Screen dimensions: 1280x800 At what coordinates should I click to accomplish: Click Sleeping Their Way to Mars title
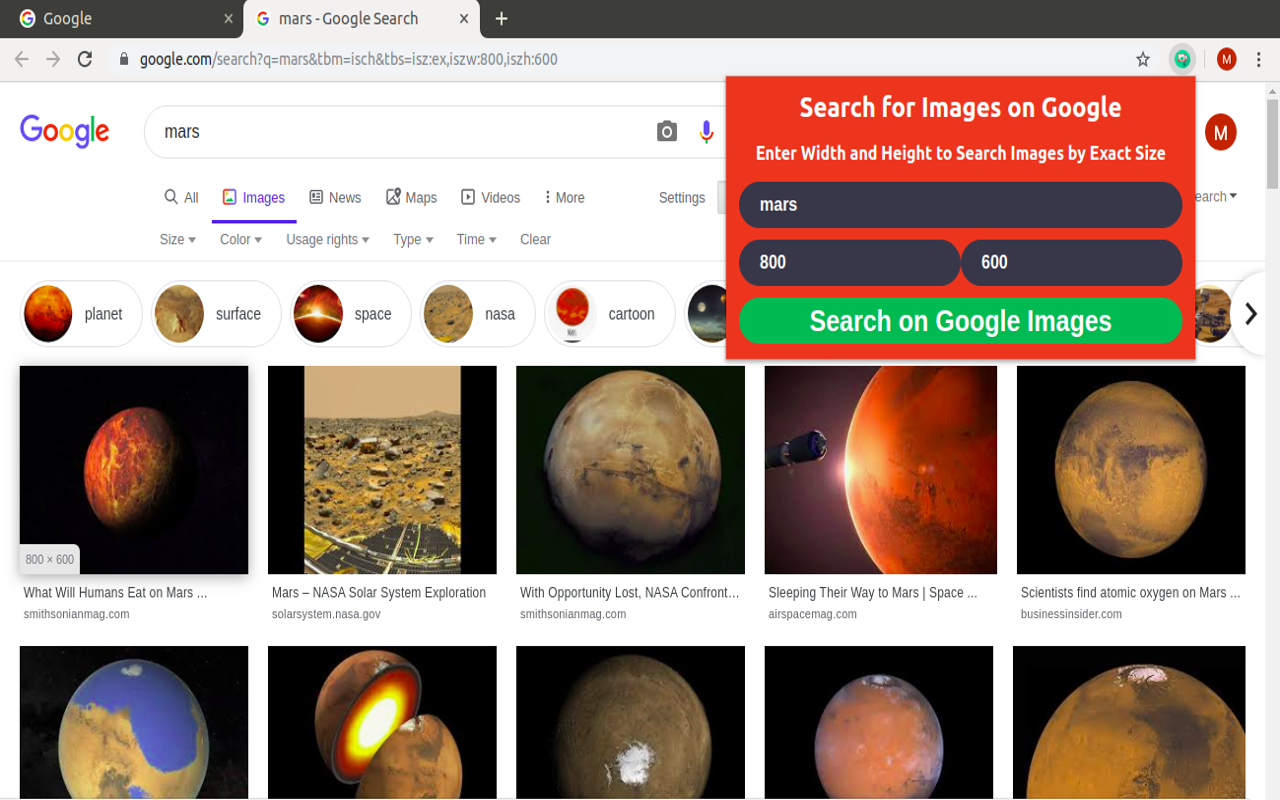[x=872, y=593]
